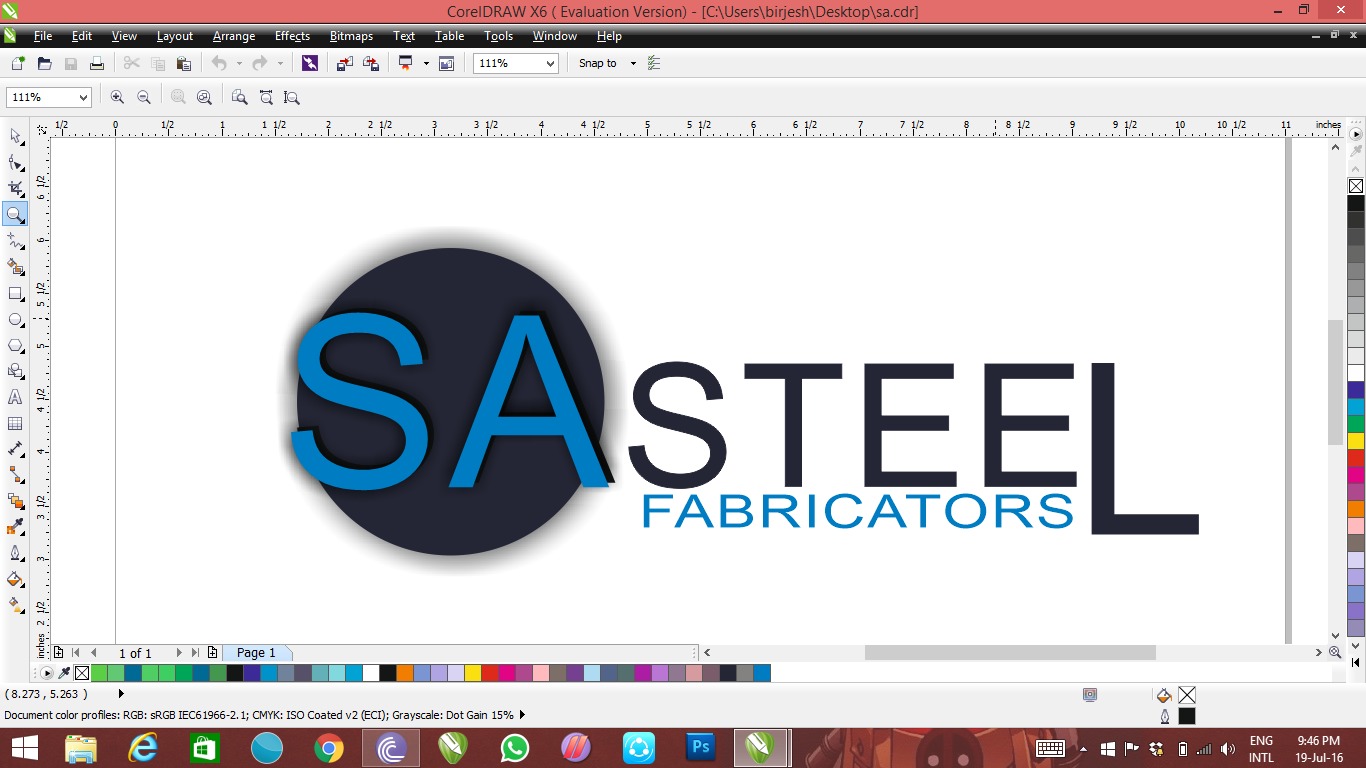The image size is (1366, 768).
Task: Open Photoshop from the Windows taskbar
Action: pos(700,747)
